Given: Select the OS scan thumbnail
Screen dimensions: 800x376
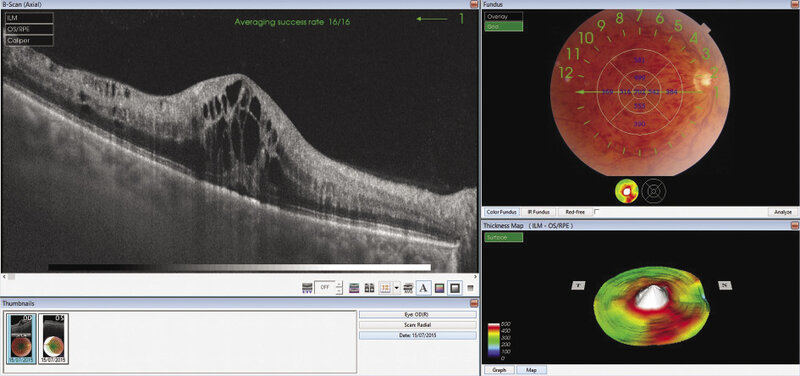Looking at the screenshot, I should (54, 339).
